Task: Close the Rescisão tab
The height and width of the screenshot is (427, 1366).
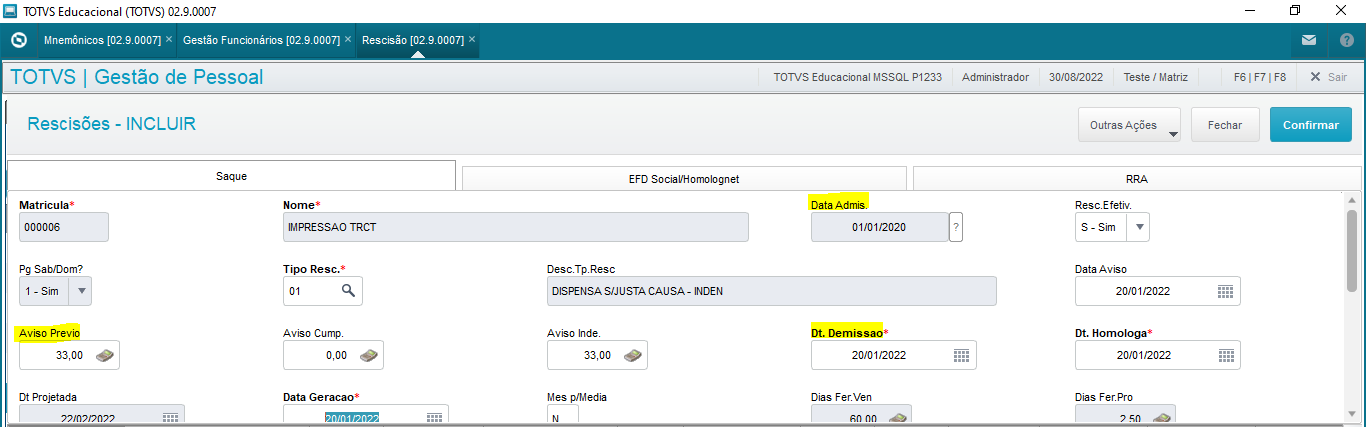Action: [471, 40]
